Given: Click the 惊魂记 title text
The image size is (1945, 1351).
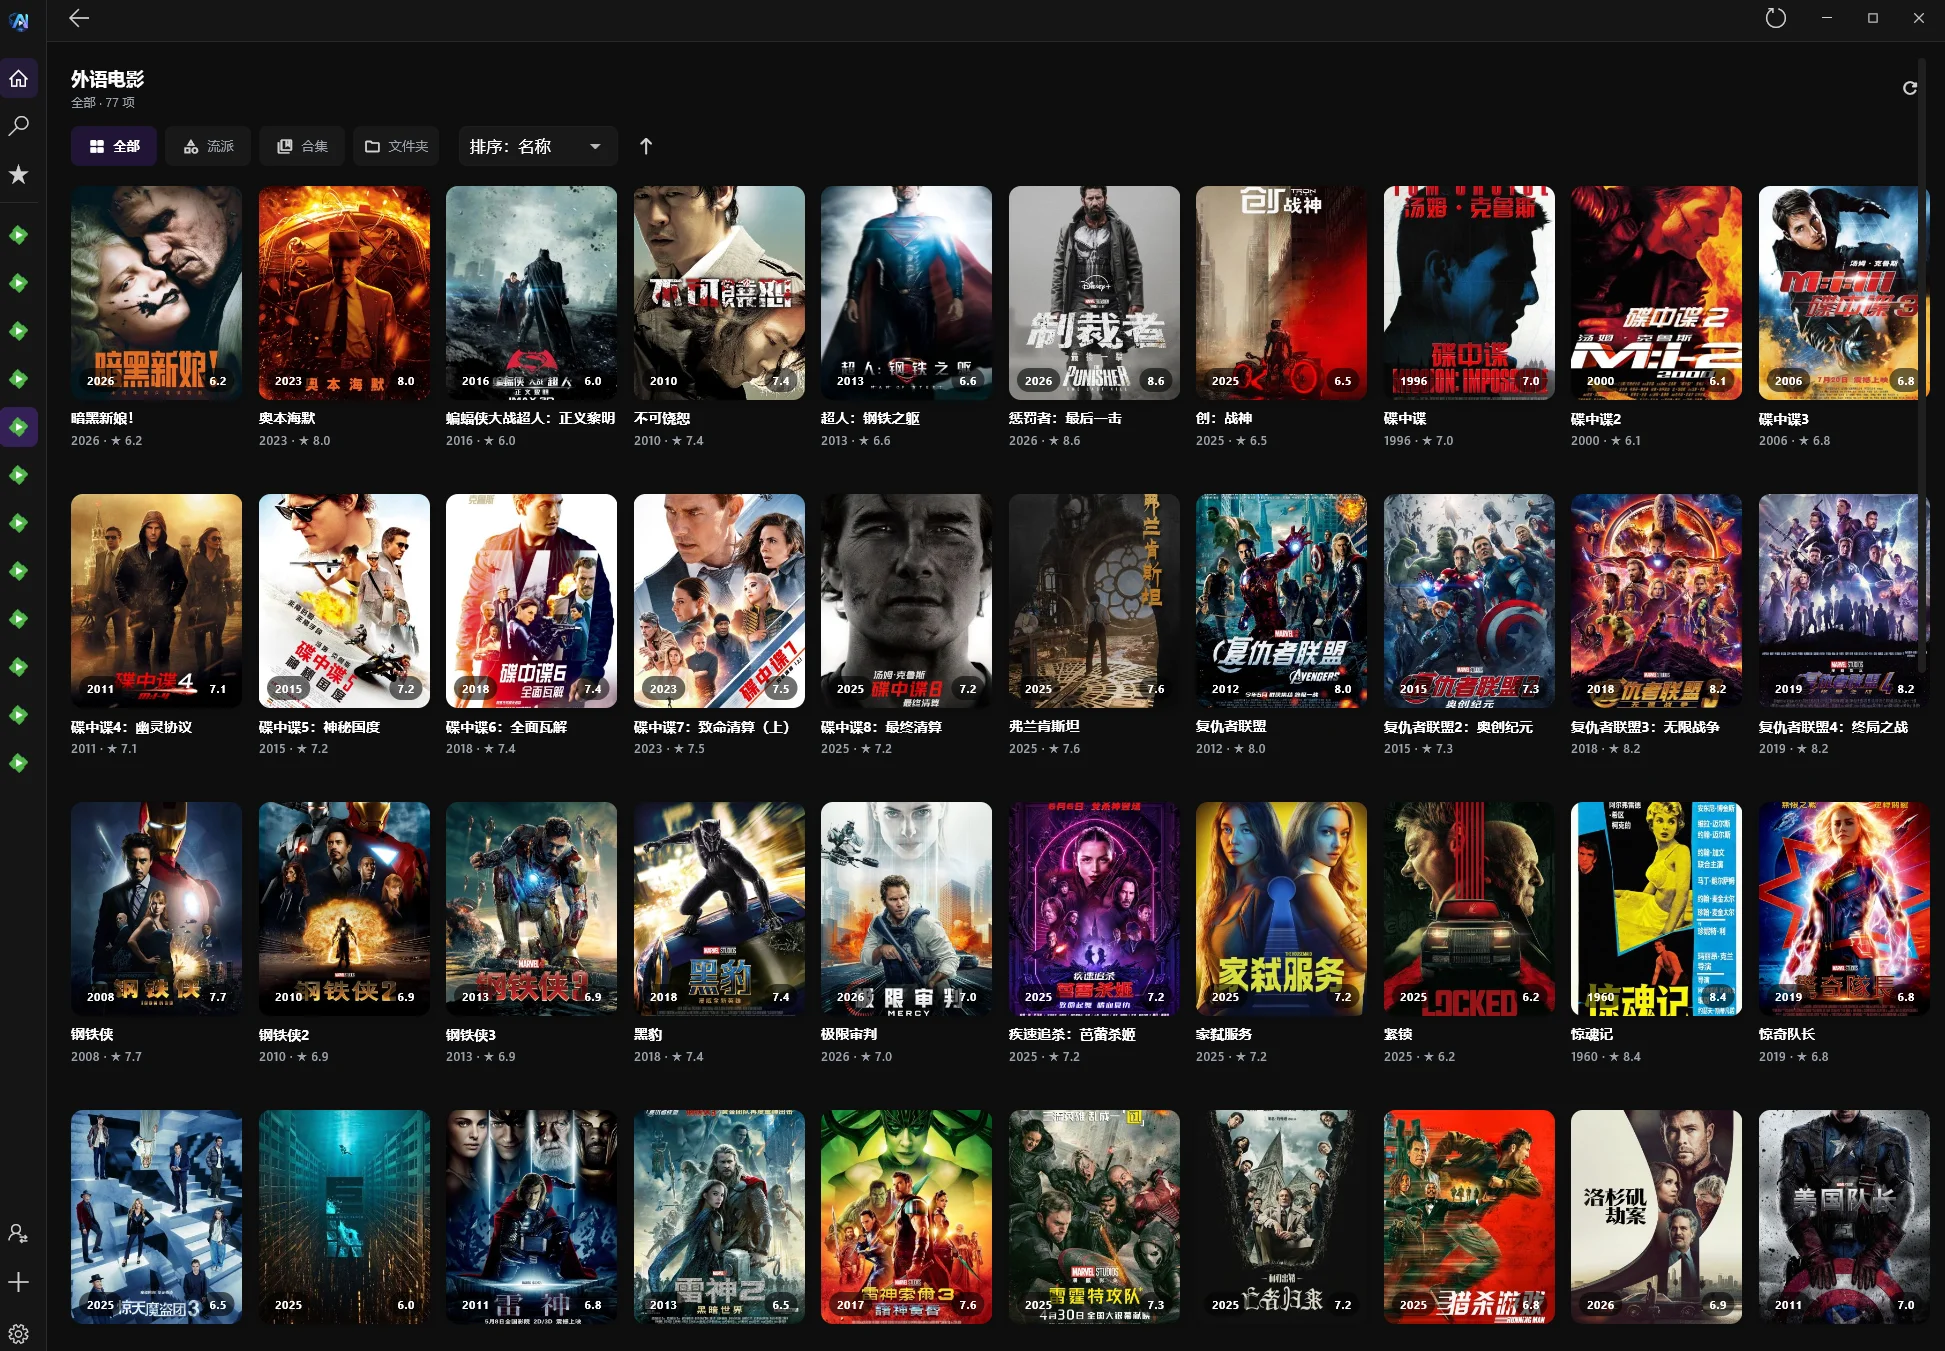Looking at the screenshot, I should click(x=1592, y=1034).
